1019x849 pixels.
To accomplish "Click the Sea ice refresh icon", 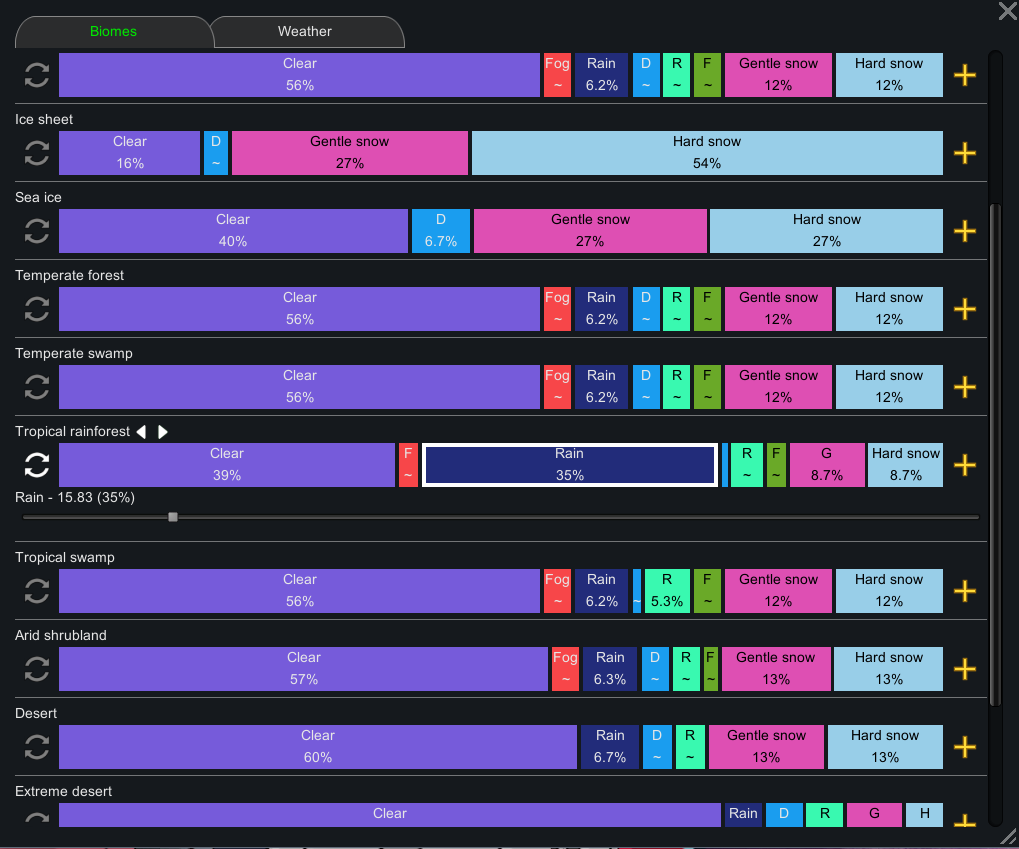I will point(37,231).
